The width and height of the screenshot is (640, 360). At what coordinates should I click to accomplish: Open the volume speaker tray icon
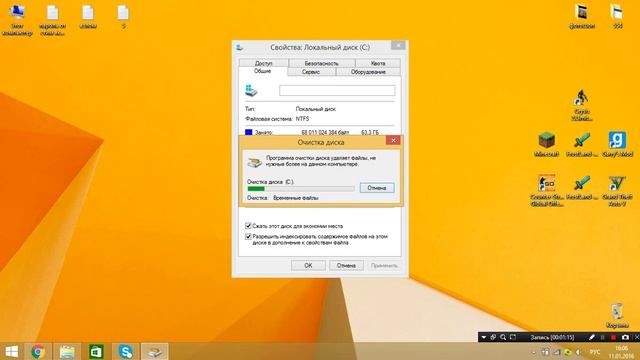[578, 352]
